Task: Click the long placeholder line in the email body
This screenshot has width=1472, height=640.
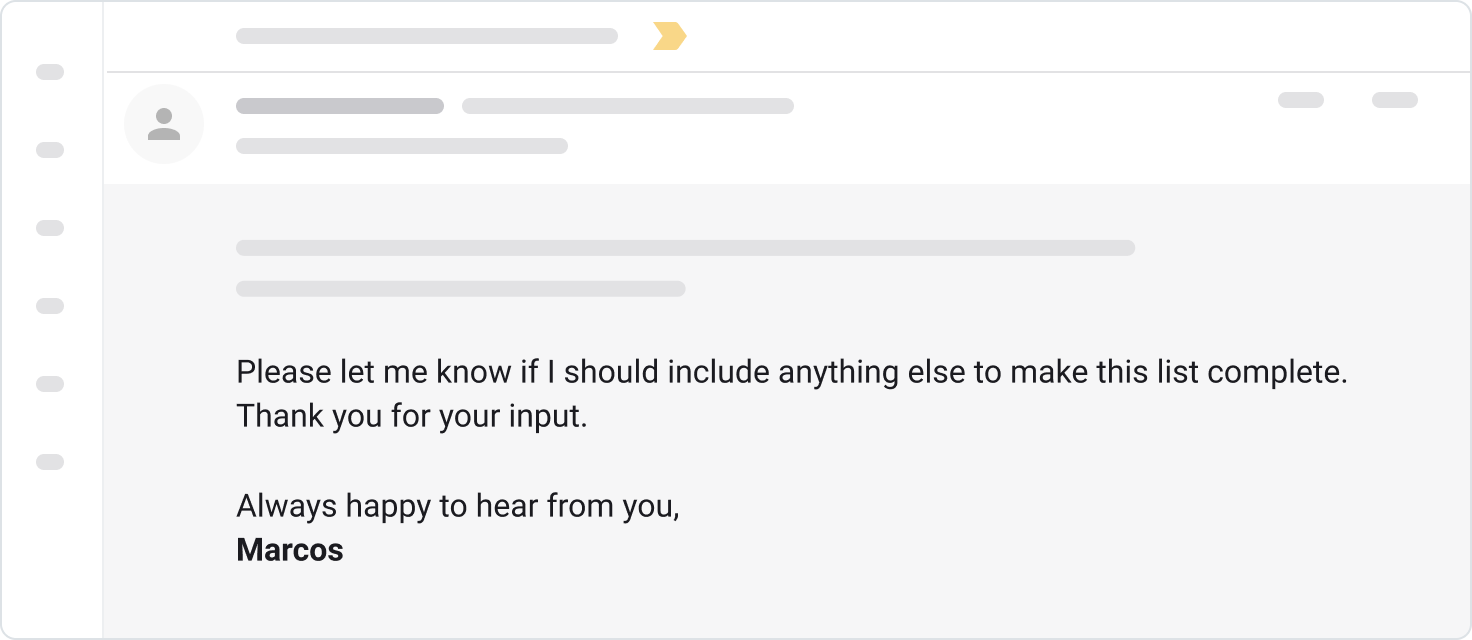Action: pos(685,248)
